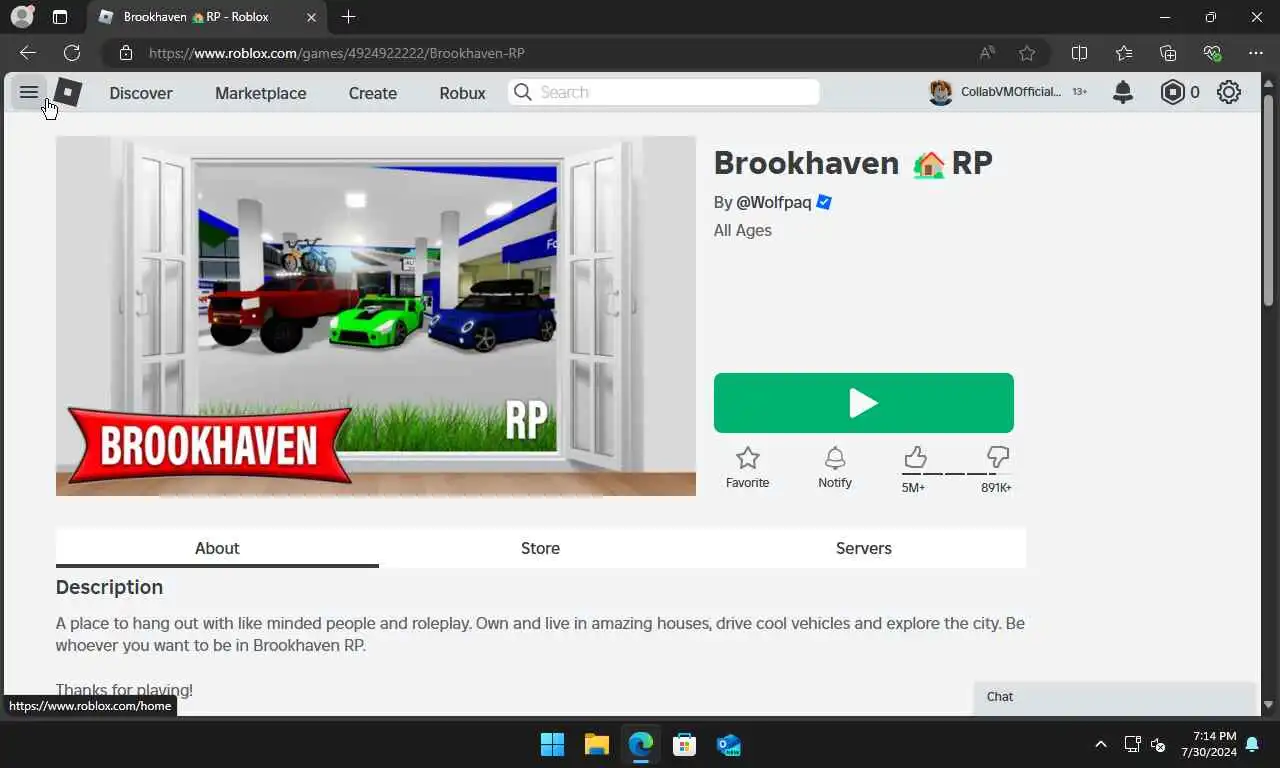1280x768 pixels.
Task: Open Microsoft Edge from taskbar
Action: coord(641,744)
